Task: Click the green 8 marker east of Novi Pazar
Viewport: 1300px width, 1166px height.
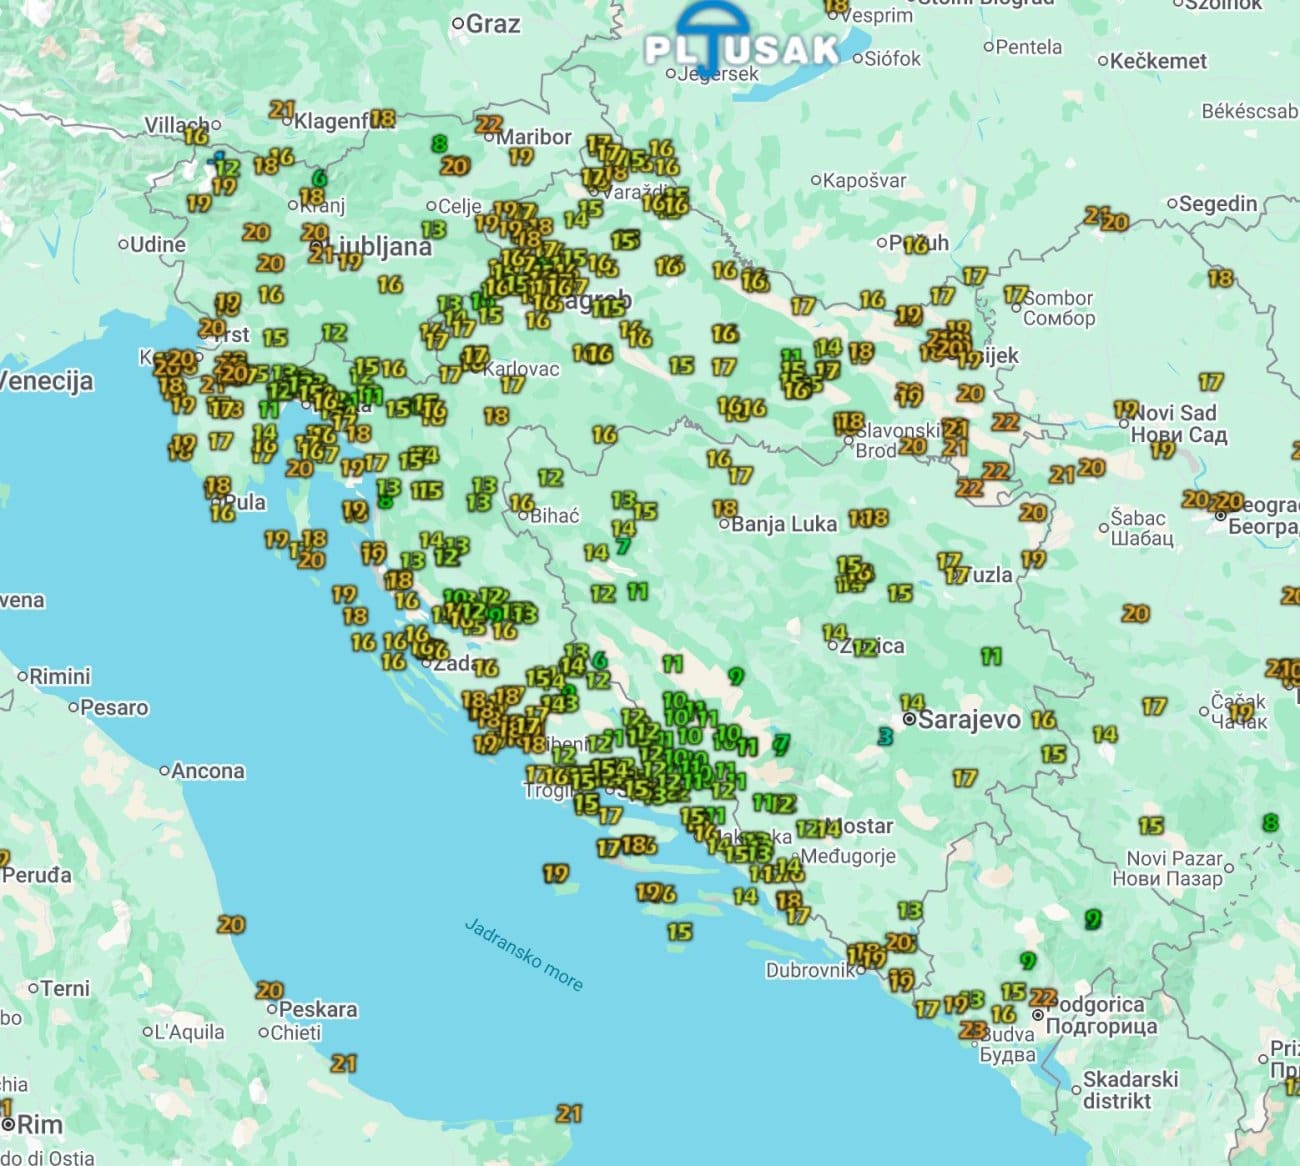Action: (1270, 823)
